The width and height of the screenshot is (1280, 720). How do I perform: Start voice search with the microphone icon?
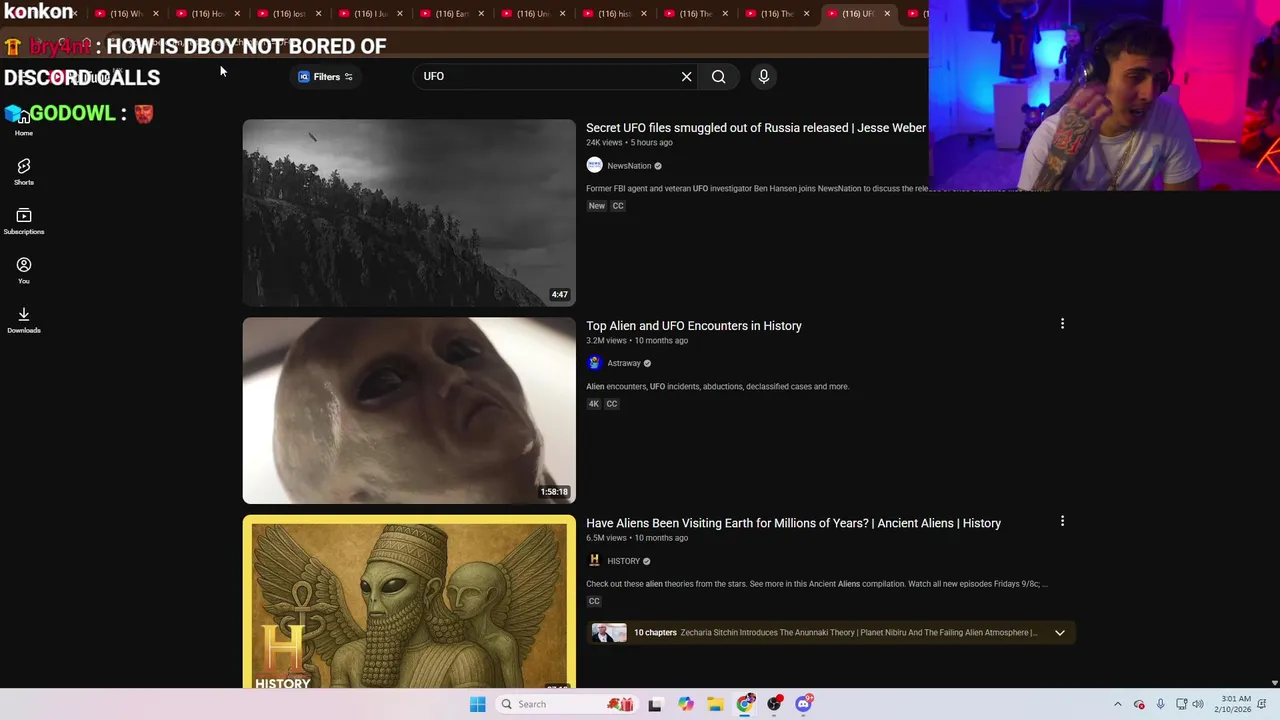click(x=763, y=77)
